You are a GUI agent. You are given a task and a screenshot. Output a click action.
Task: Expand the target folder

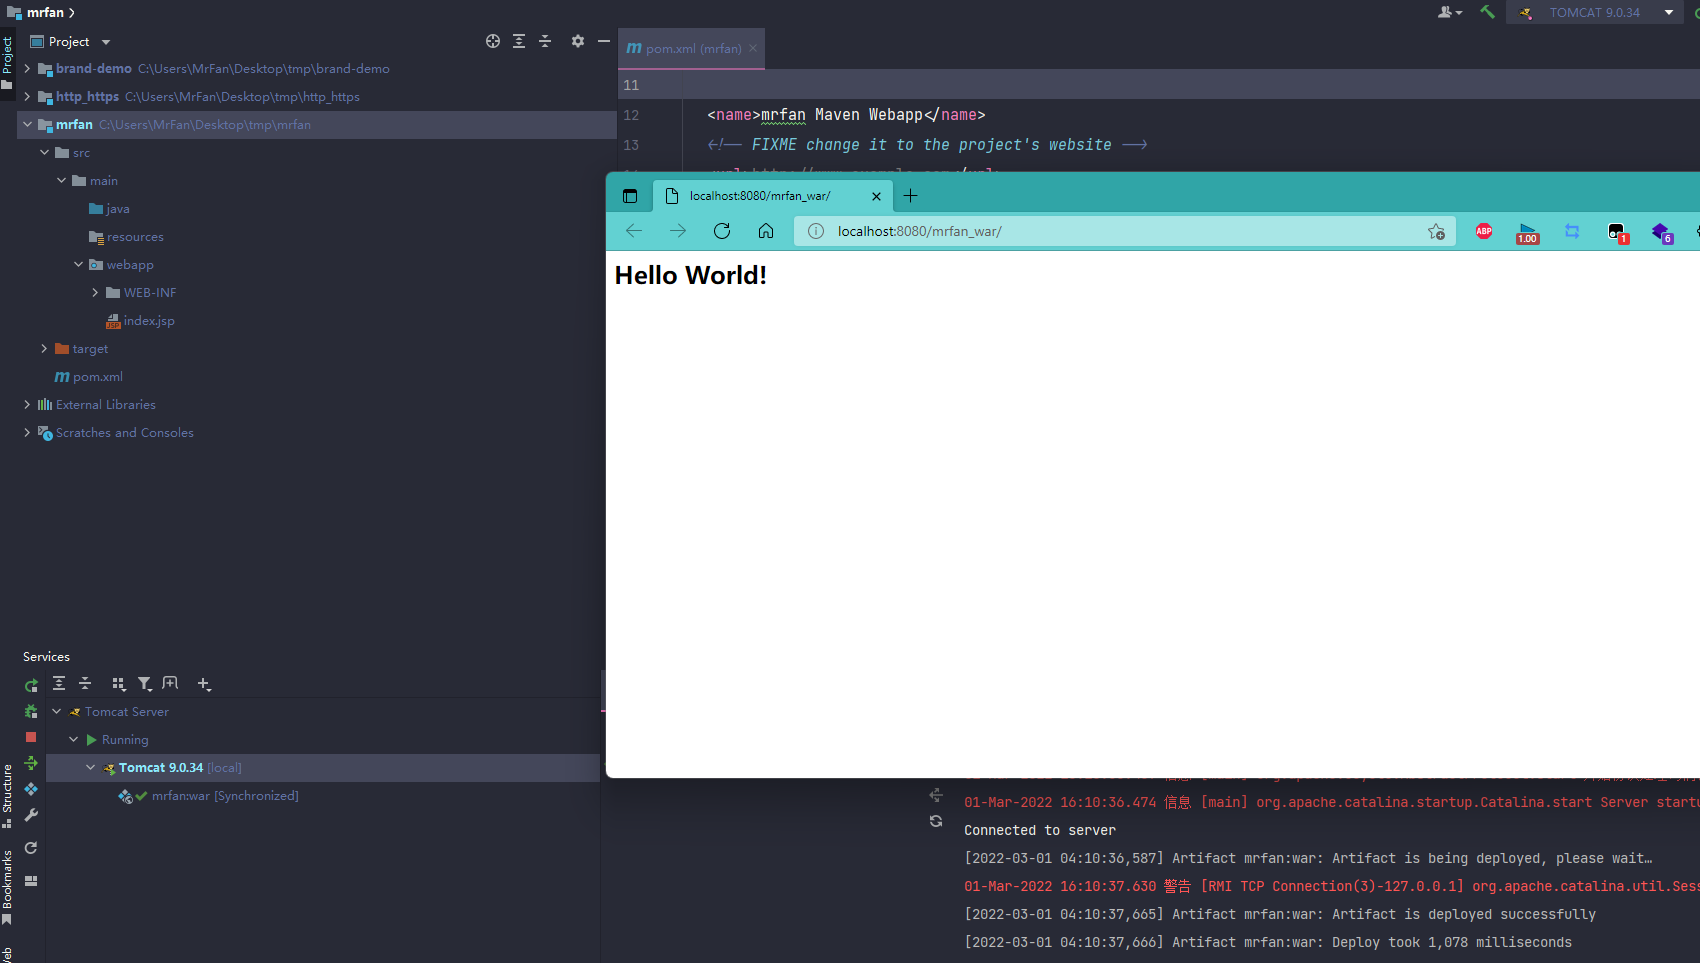(x=44, y=349)
